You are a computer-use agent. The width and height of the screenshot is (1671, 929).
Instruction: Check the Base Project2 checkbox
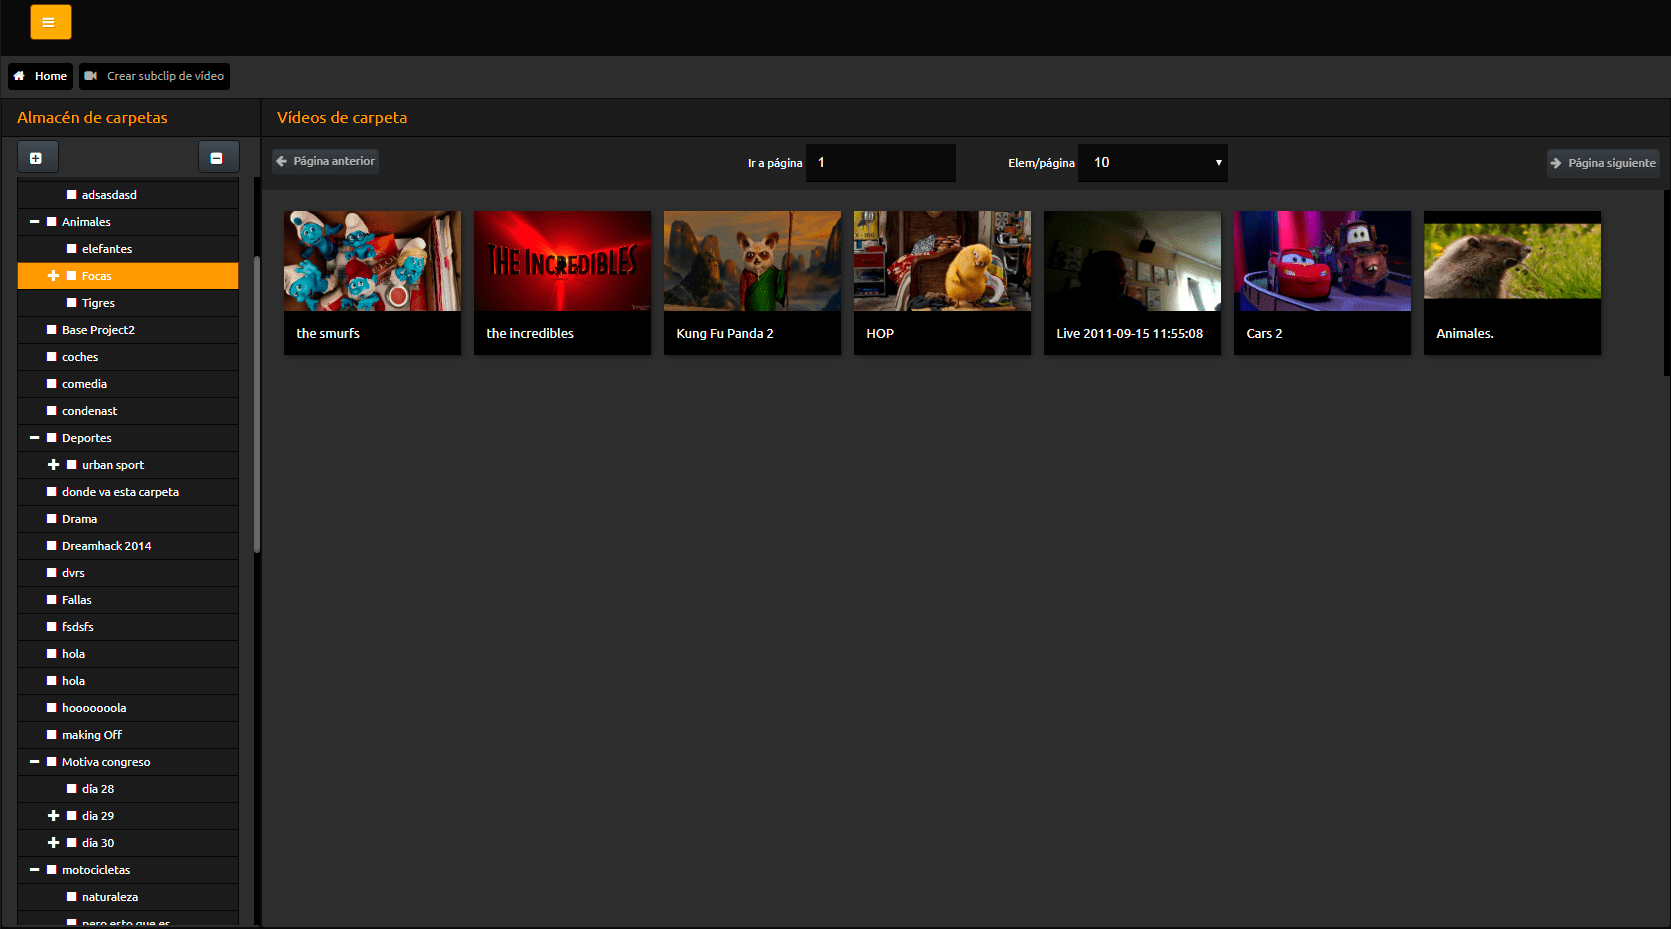(x=52, y=330)
